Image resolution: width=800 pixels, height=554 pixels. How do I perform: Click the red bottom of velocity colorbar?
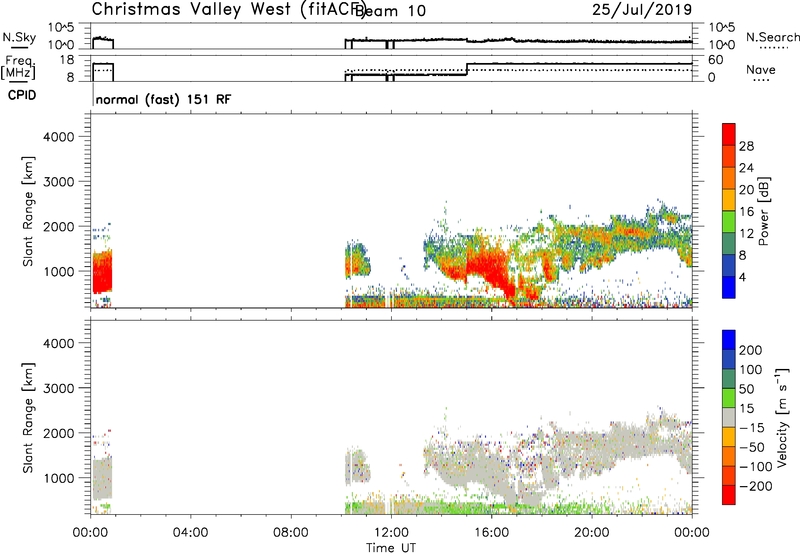[x=729, y=495]
